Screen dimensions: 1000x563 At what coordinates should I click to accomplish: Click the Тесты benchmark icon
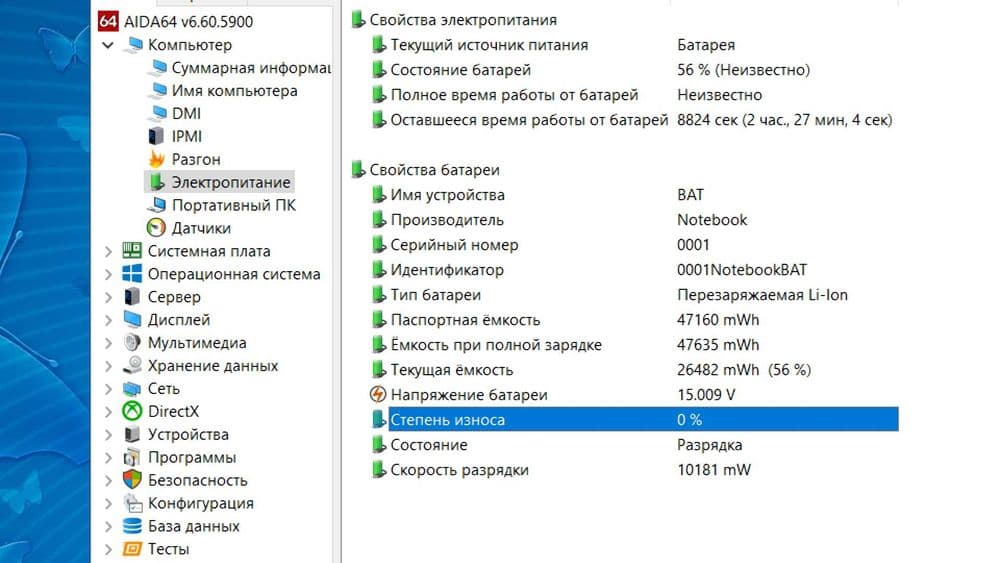click(132, 548)
